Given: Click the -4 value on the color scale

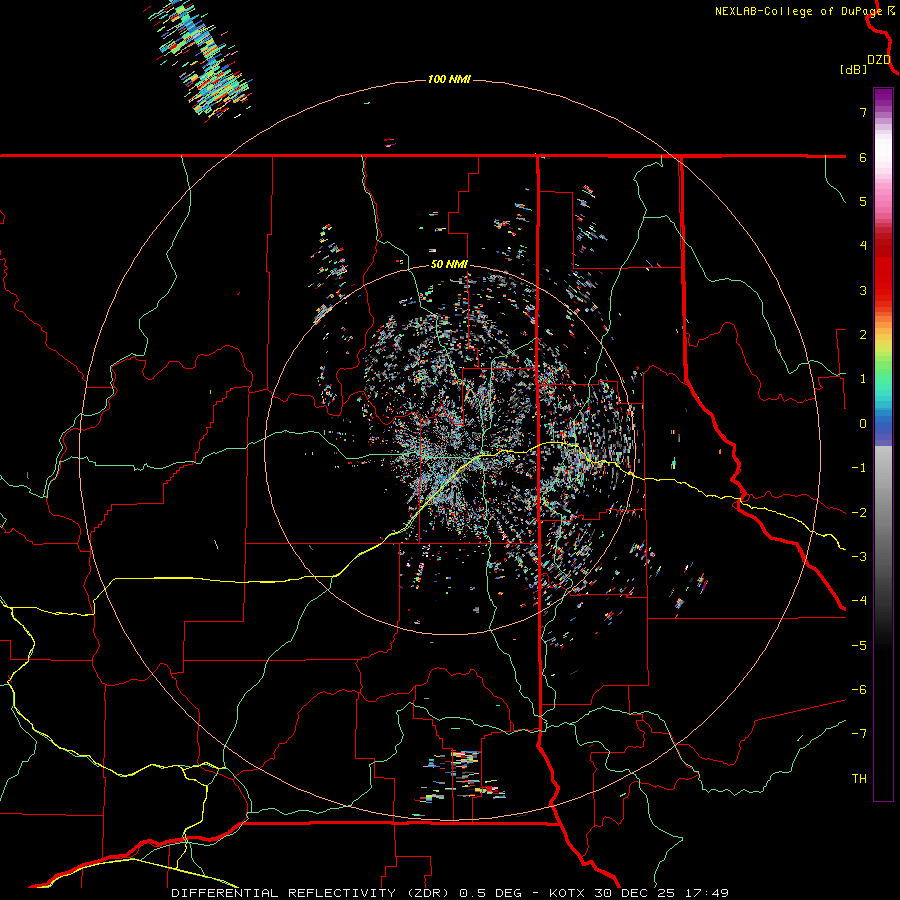Looking at the screenshot, I should click(859, 601).
